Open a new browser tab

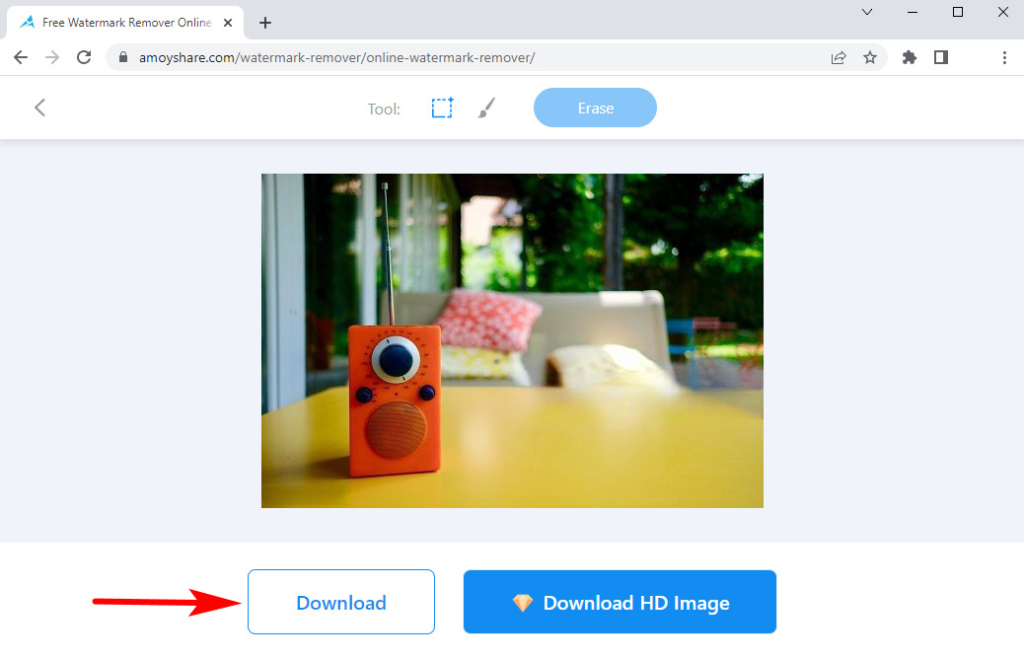pos(265,22)
